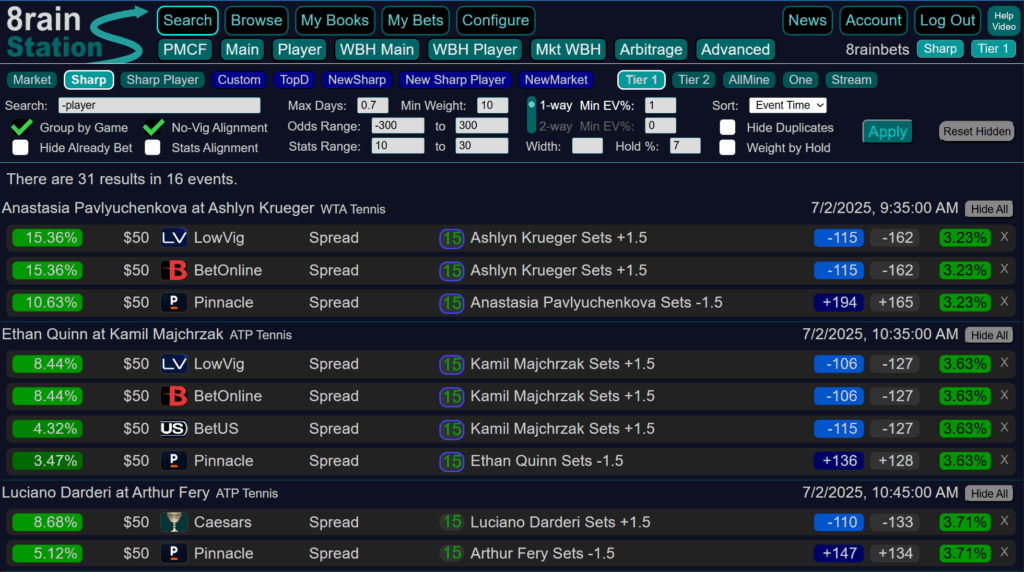Click weight badge 15 on BetUS Majchrzak row

coord(451,429)
